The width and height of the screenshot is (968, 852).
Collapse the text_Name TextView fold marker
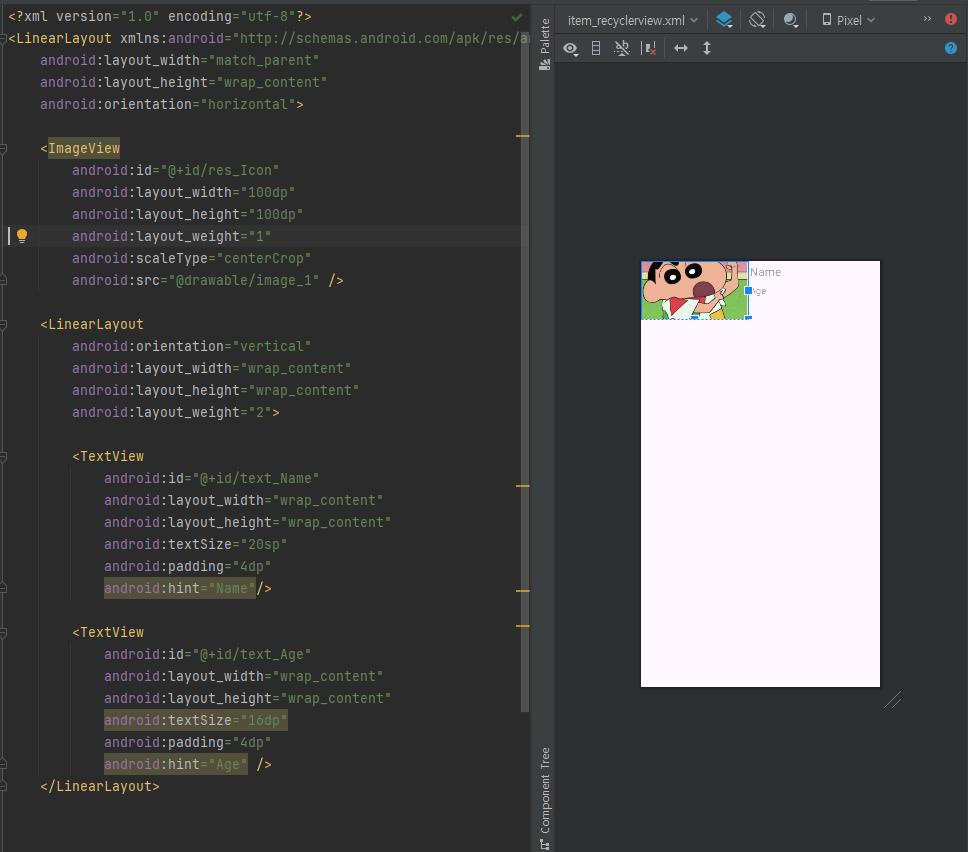point(3,457)
